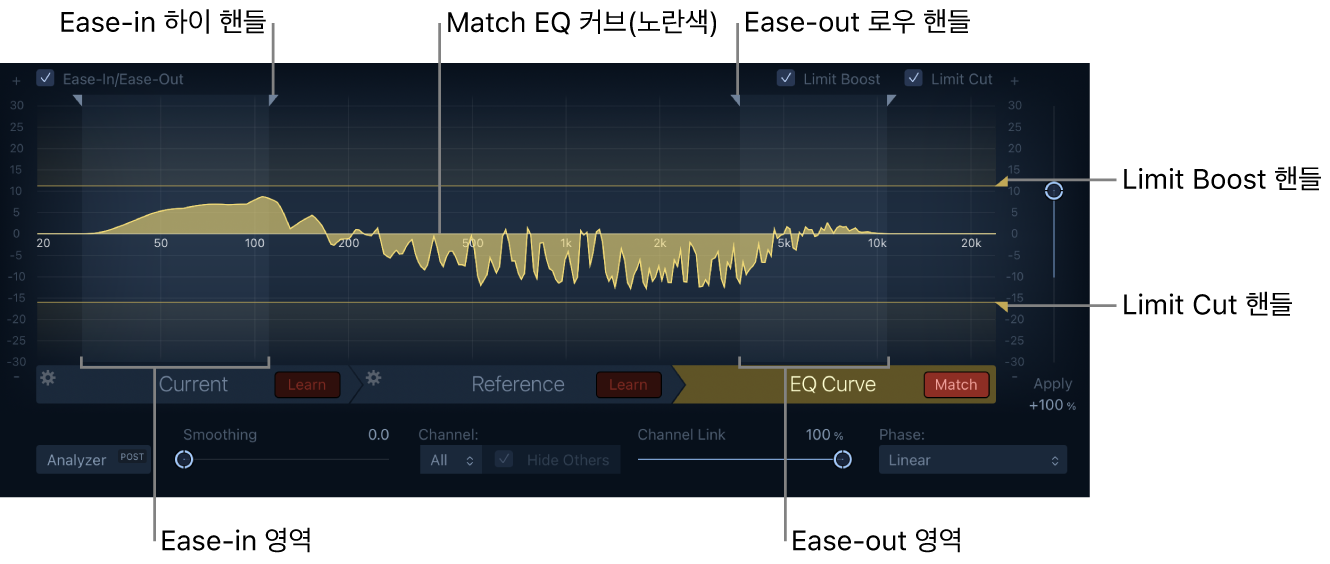The height and width of the screenshot is (564, 1330).
Task: Select the Reference section tab
Action: pos(518,384)
